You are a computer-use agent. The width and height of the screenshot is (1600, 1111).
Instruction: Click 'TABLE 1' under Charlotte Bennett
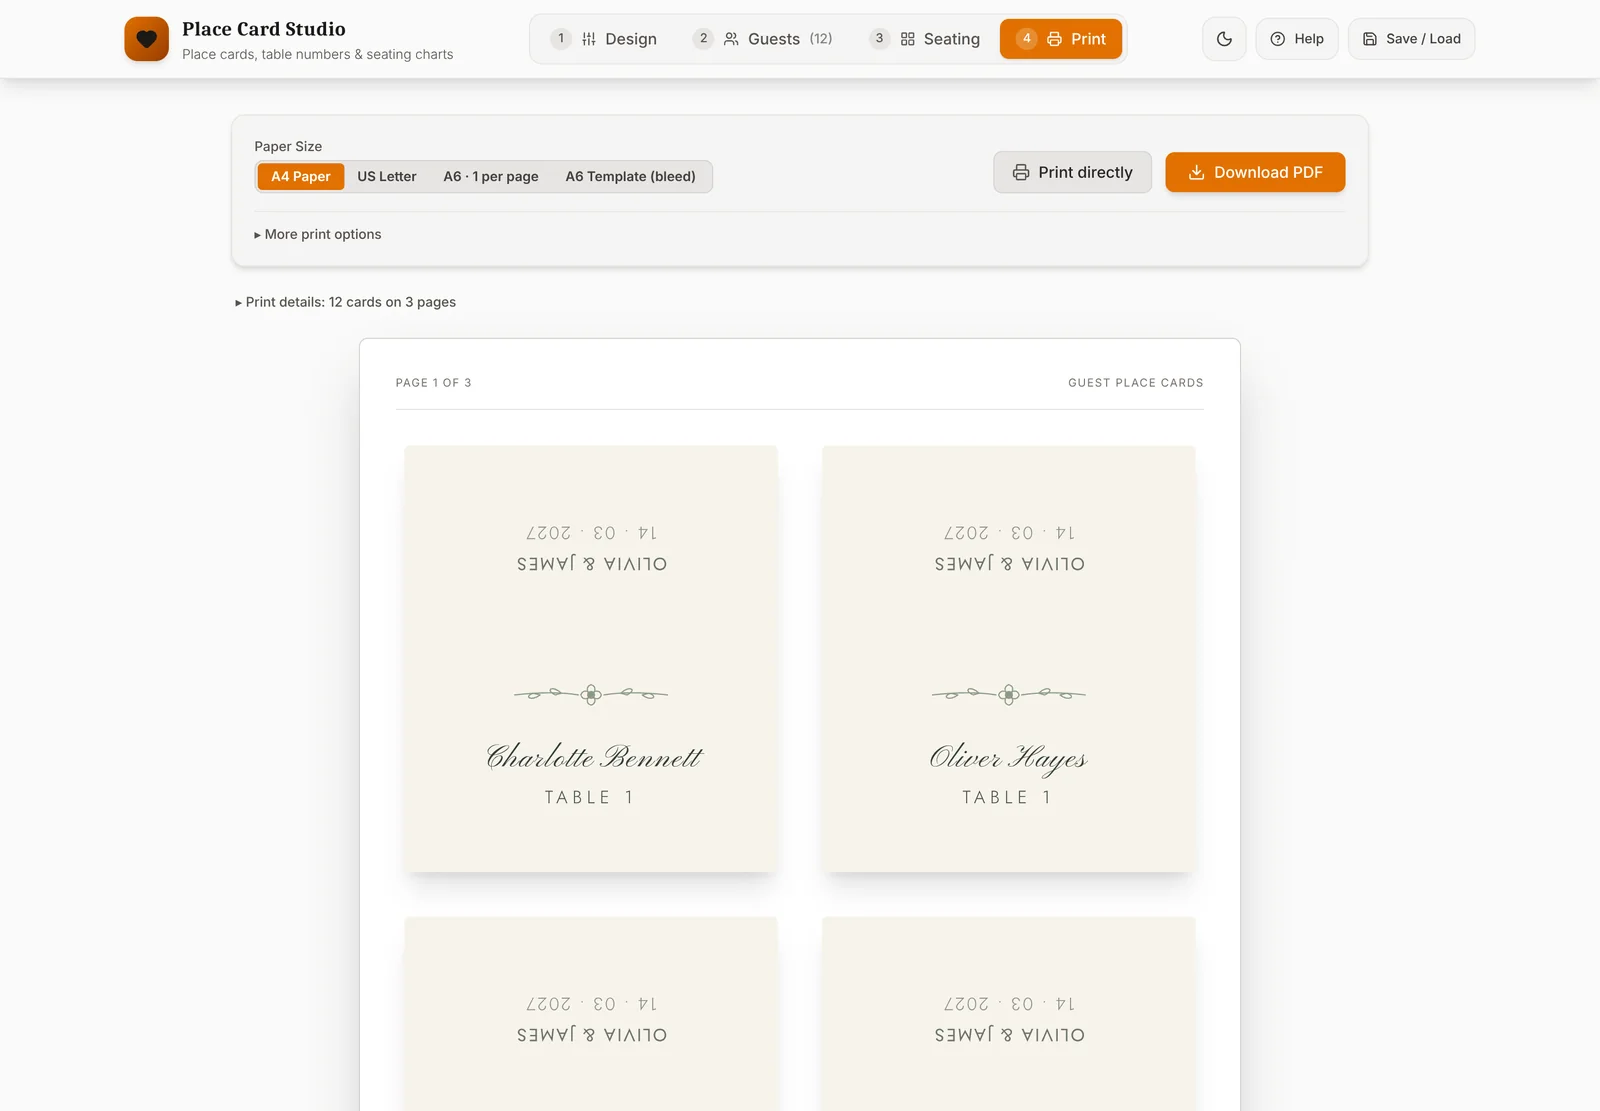coord(589,797)
